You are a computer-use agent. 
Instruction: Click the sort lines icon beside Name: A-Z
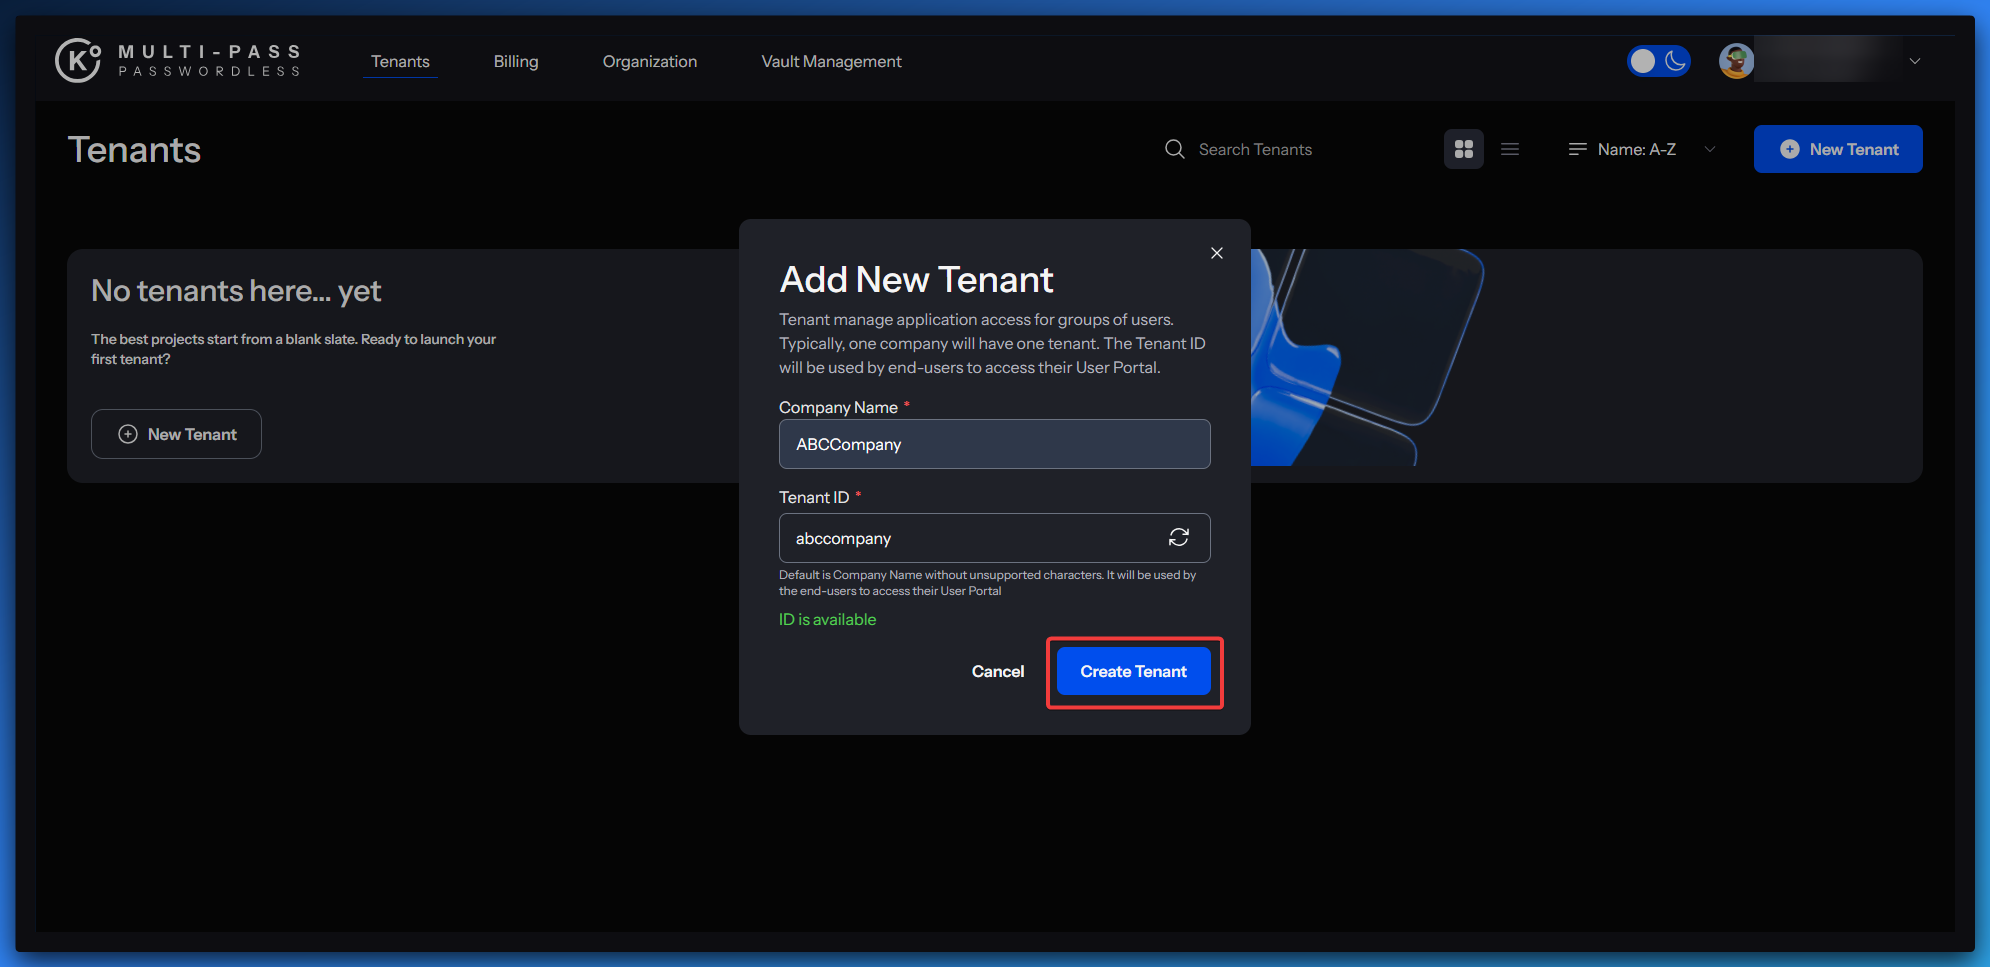tap(1577, 149)
